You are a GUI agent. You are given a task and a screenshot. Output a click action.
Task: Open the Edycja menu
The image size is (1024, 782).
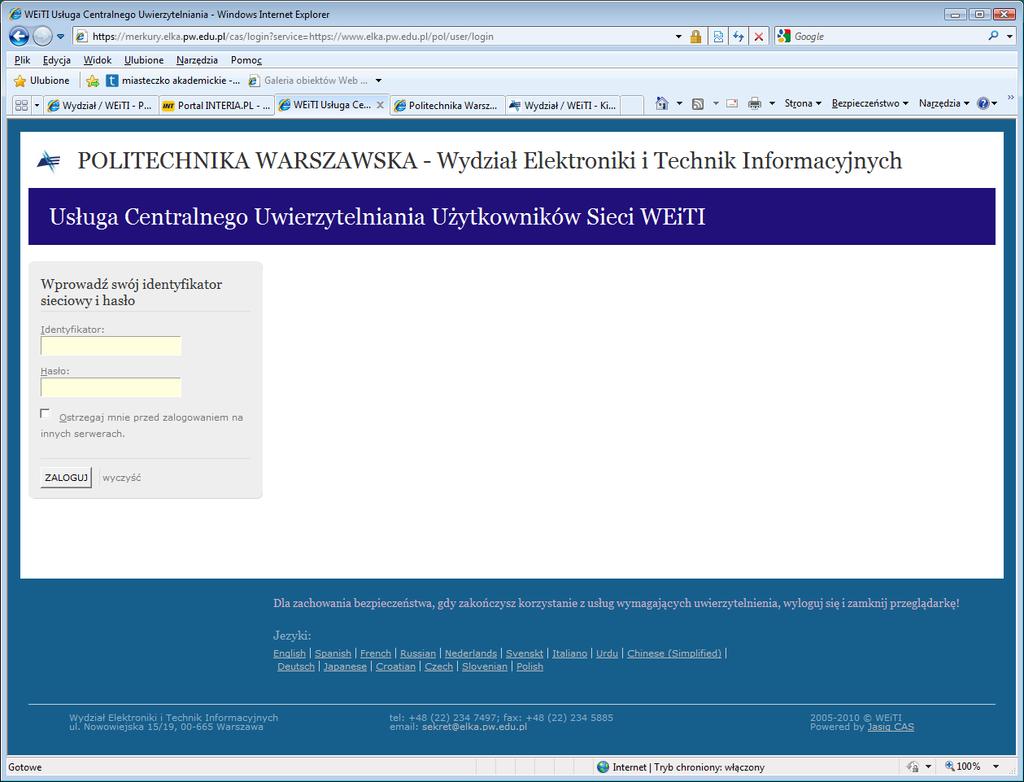pyautogui.click(x=57, y=60)
